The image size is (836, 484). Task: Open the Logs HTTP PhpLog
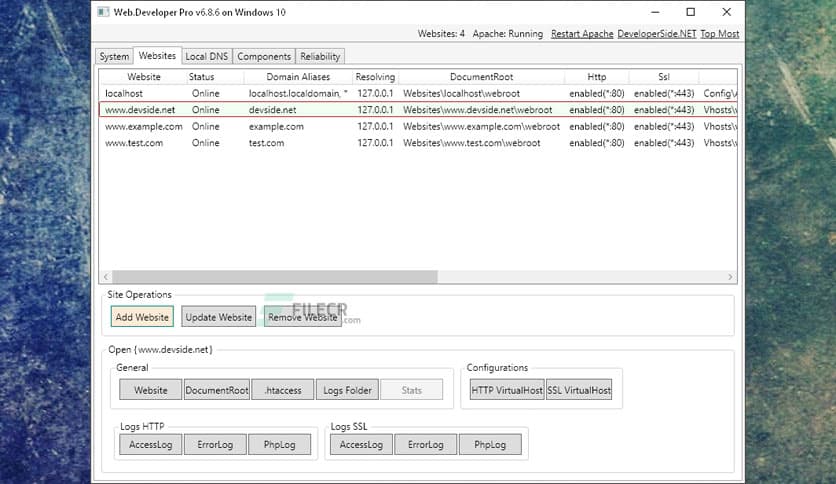click(279, 445)
